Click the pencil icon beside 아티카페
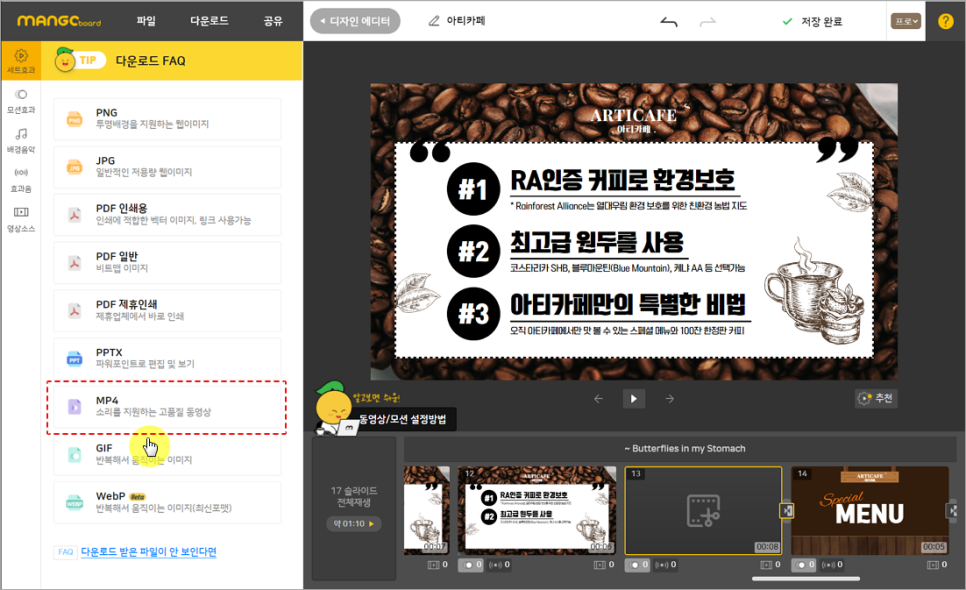The width and height of the screenshot is (966, 590). [434, 21]
